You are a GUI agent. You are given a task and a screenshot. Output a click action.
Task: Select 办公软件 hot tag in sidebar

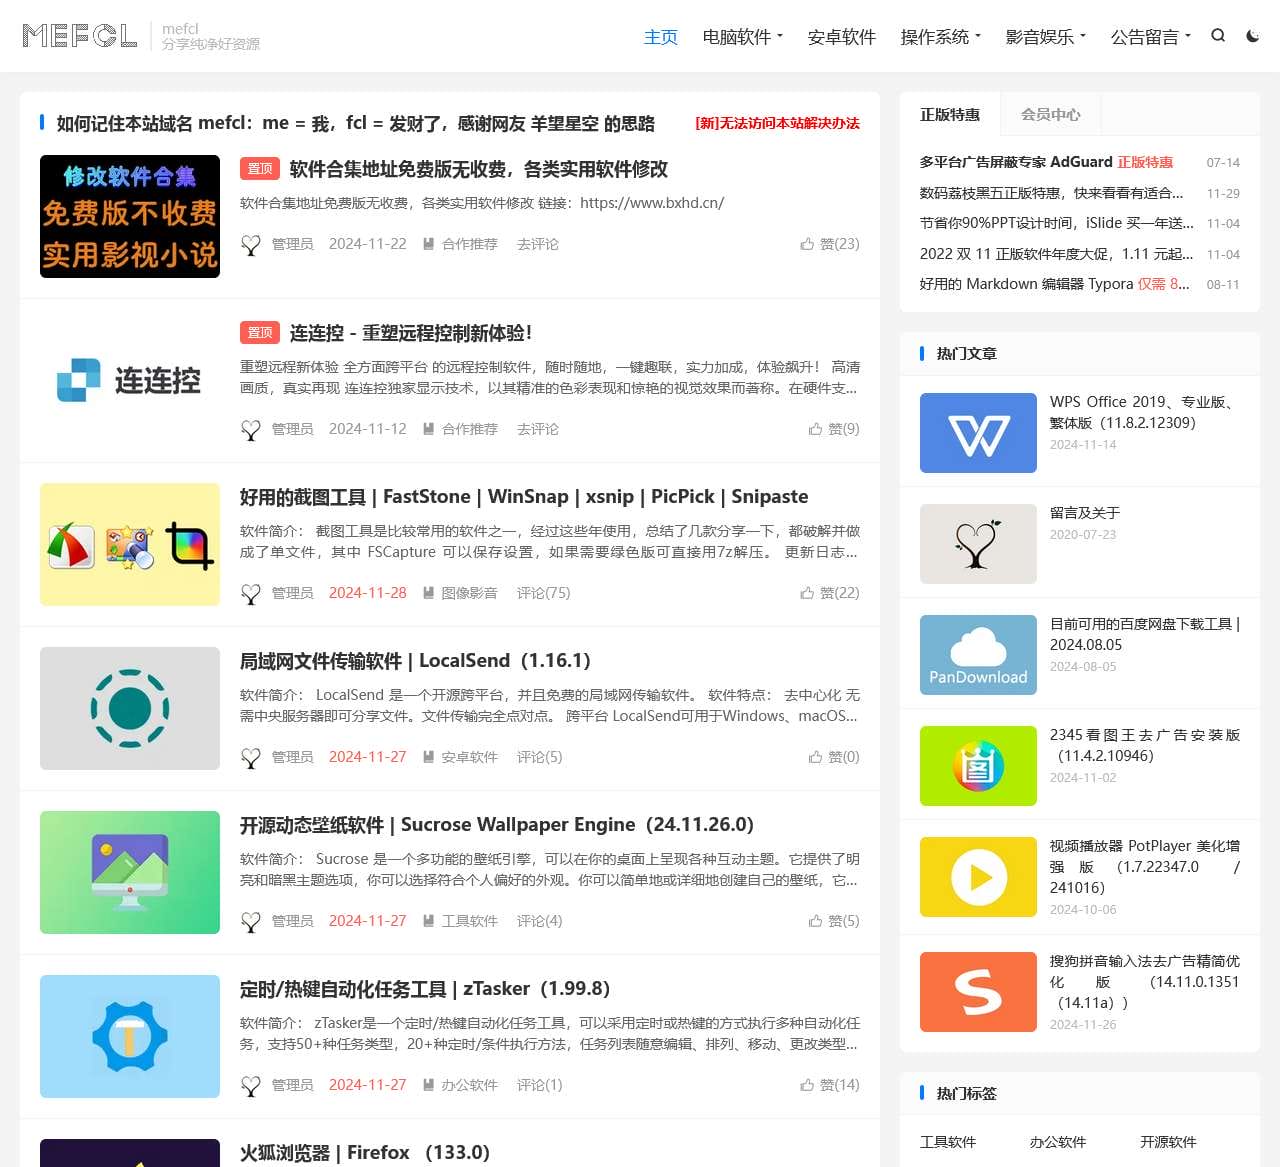click(1058, 1142)
